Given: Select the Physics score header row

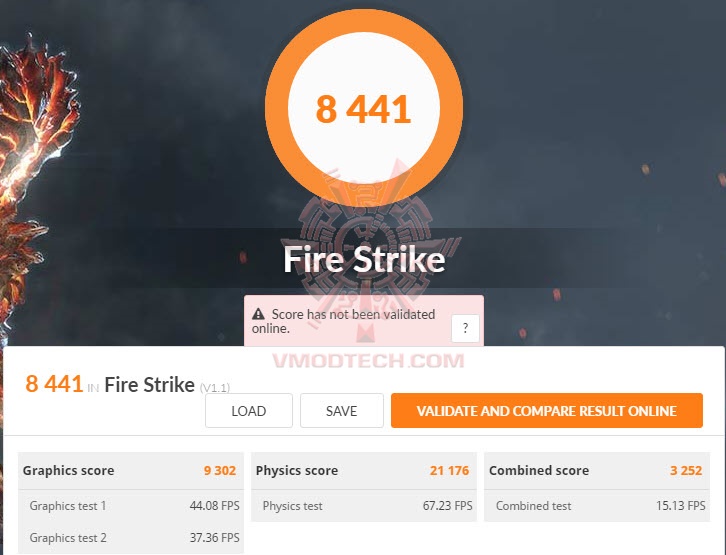Looking at the screenshot, I should tap(363, 471).
